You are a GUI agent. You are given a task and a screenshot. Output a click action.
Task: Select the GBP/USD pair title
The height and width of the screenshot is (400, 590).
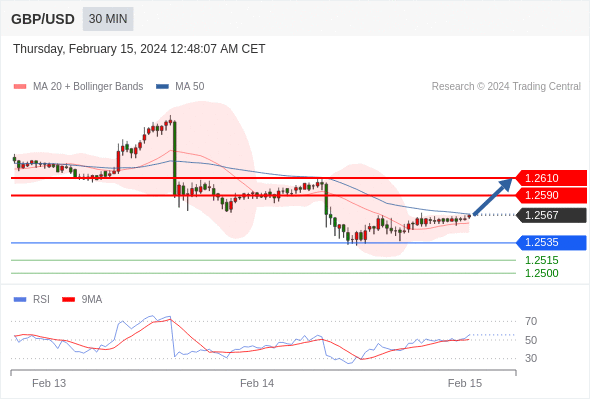(x=43, y=19)
